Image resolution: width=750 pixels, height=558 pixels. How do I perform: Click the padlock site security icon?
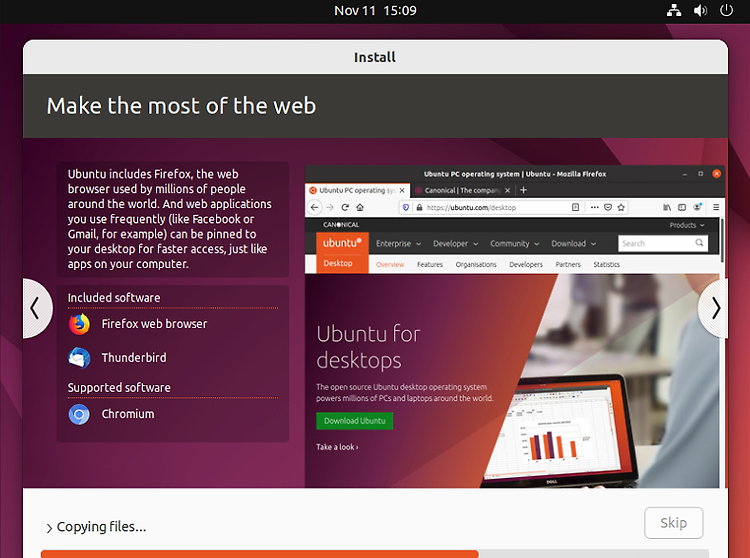[419, 208]
